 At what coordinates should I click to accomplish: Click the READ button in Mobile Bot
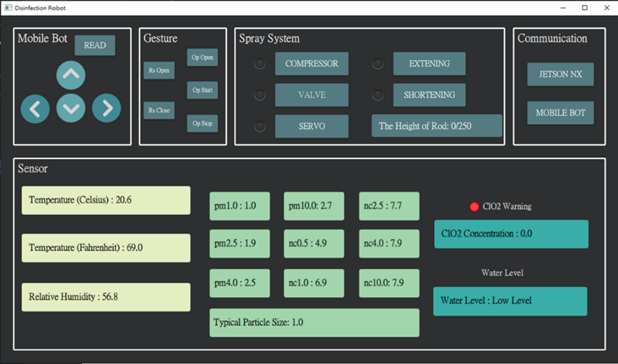[95, 45]
